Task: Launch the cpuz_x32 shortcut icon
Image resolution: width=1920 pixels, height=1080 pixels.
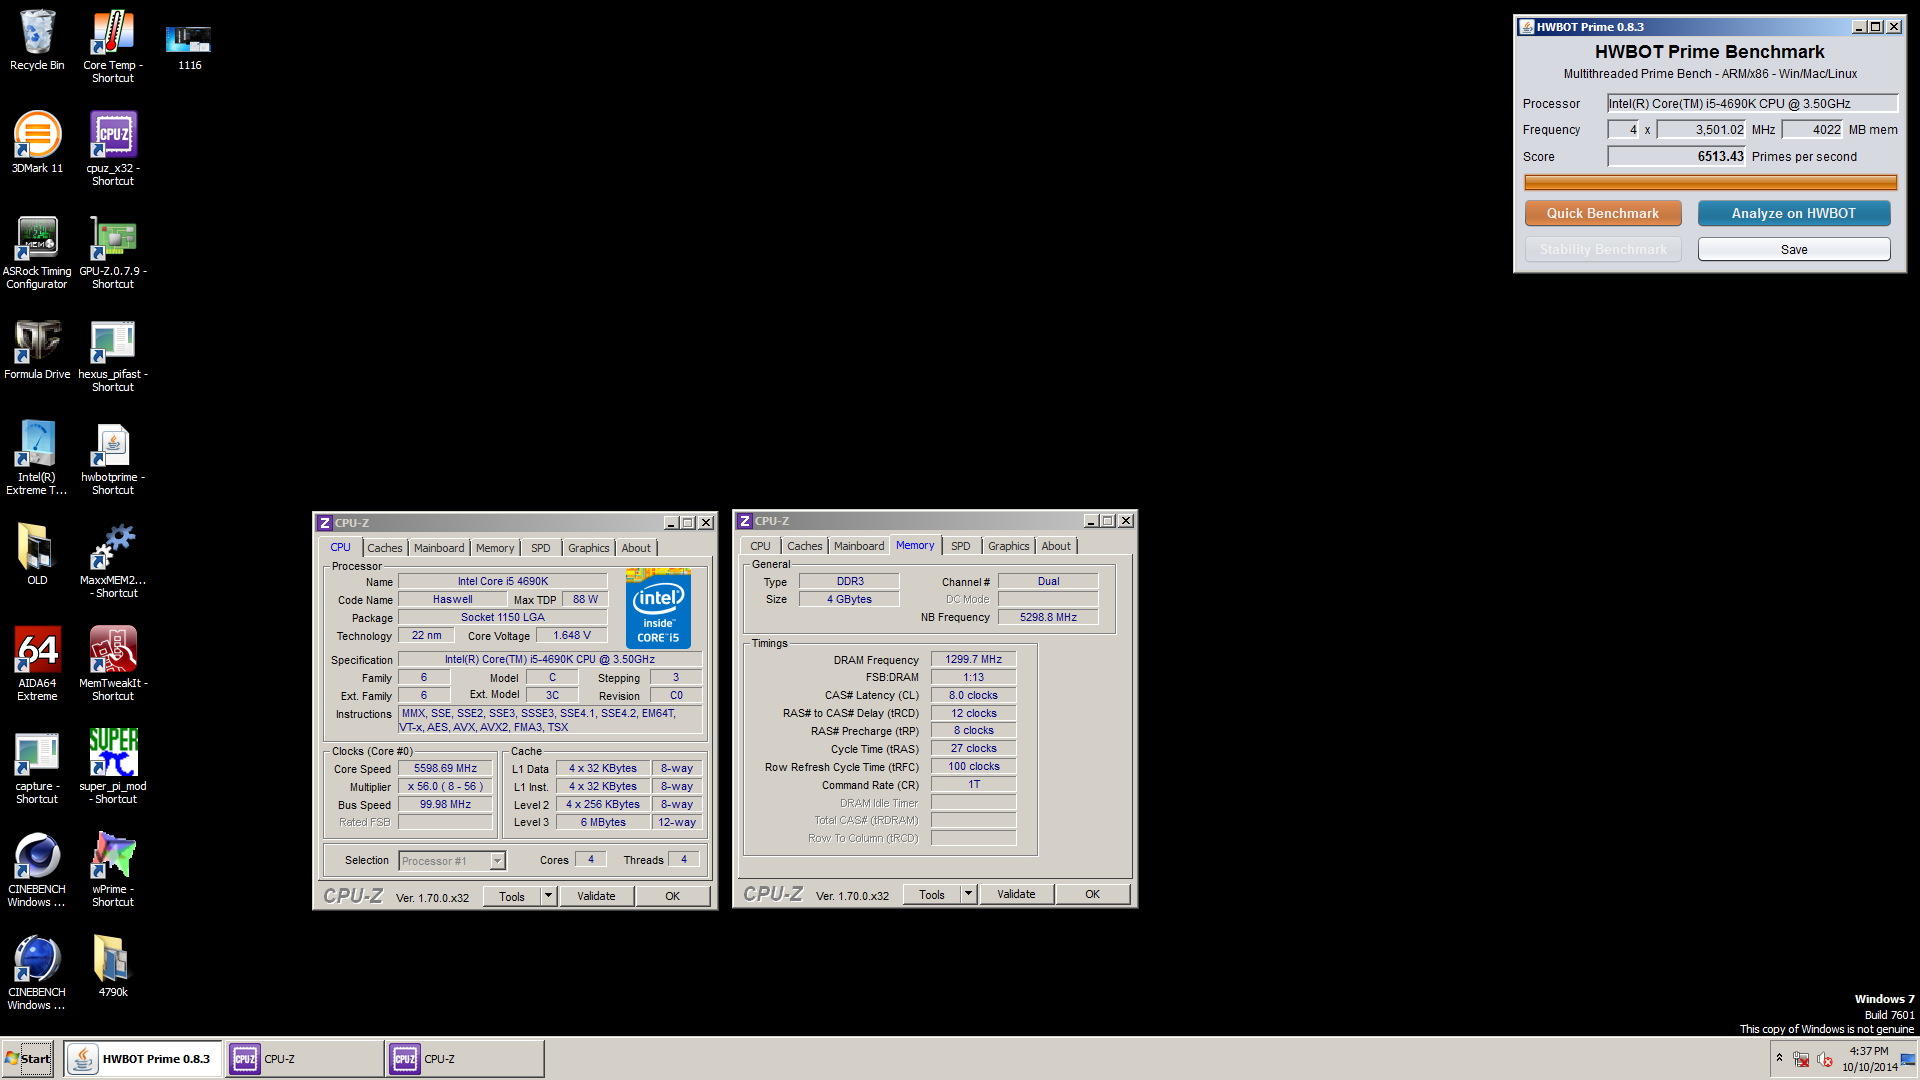Action: tap(112, 148)
